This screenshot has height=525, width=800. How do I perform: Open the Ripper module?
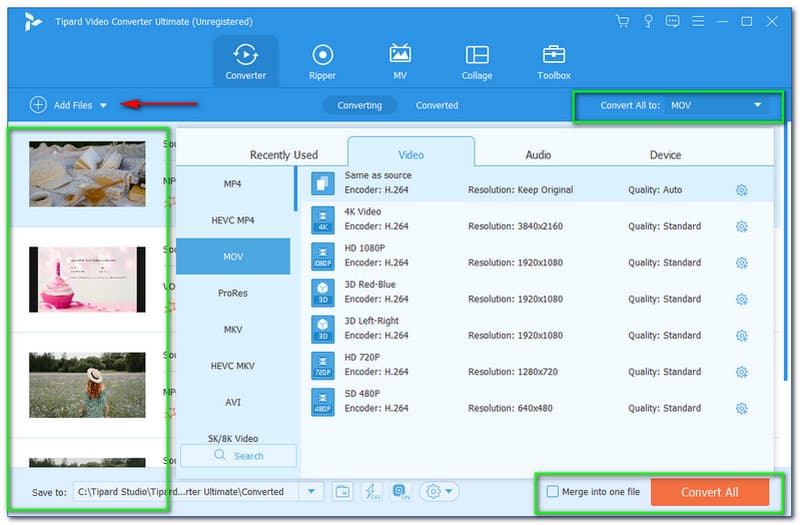(x=323, y=62)
